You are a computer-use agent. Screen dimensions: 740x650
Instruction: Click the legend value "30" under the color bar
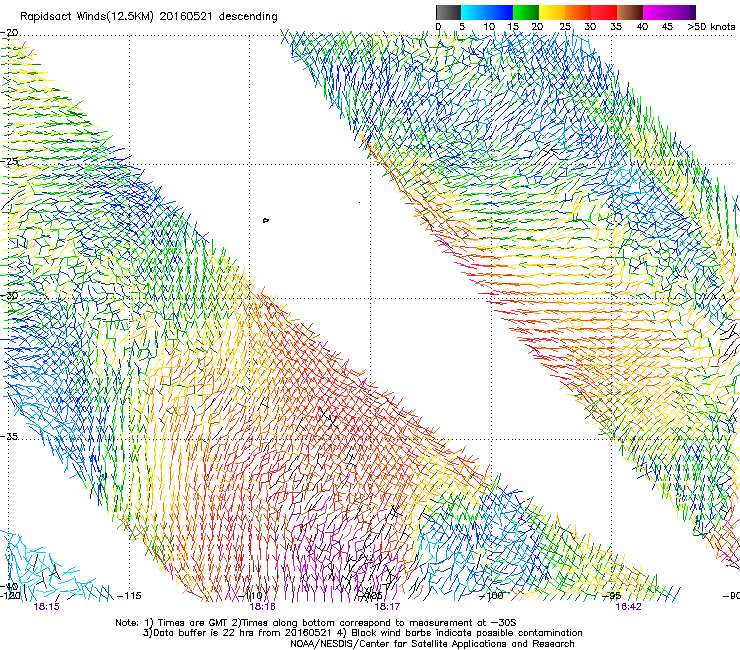590,26
